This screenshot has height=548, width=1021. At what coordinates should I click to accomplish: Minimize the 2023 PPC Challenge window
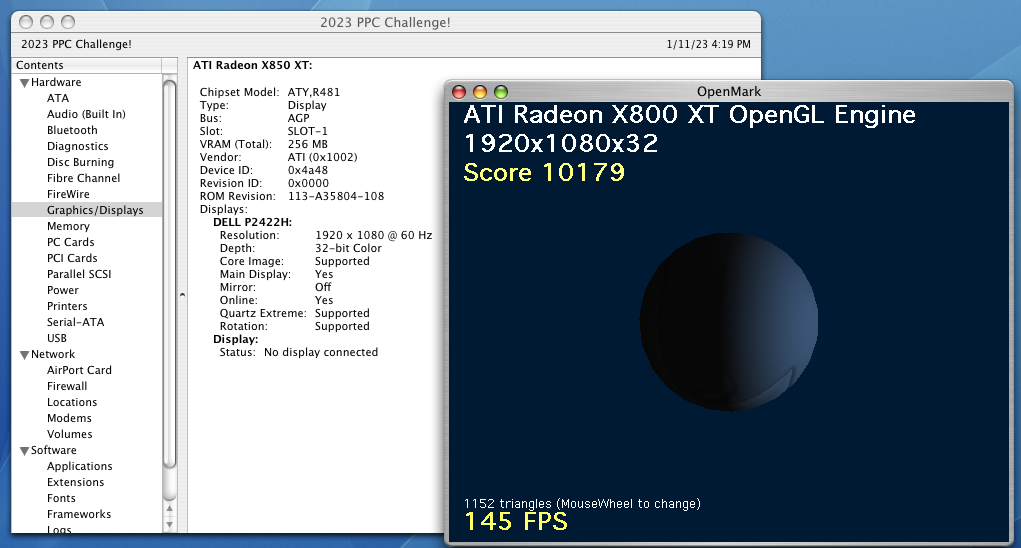(47, 22)
